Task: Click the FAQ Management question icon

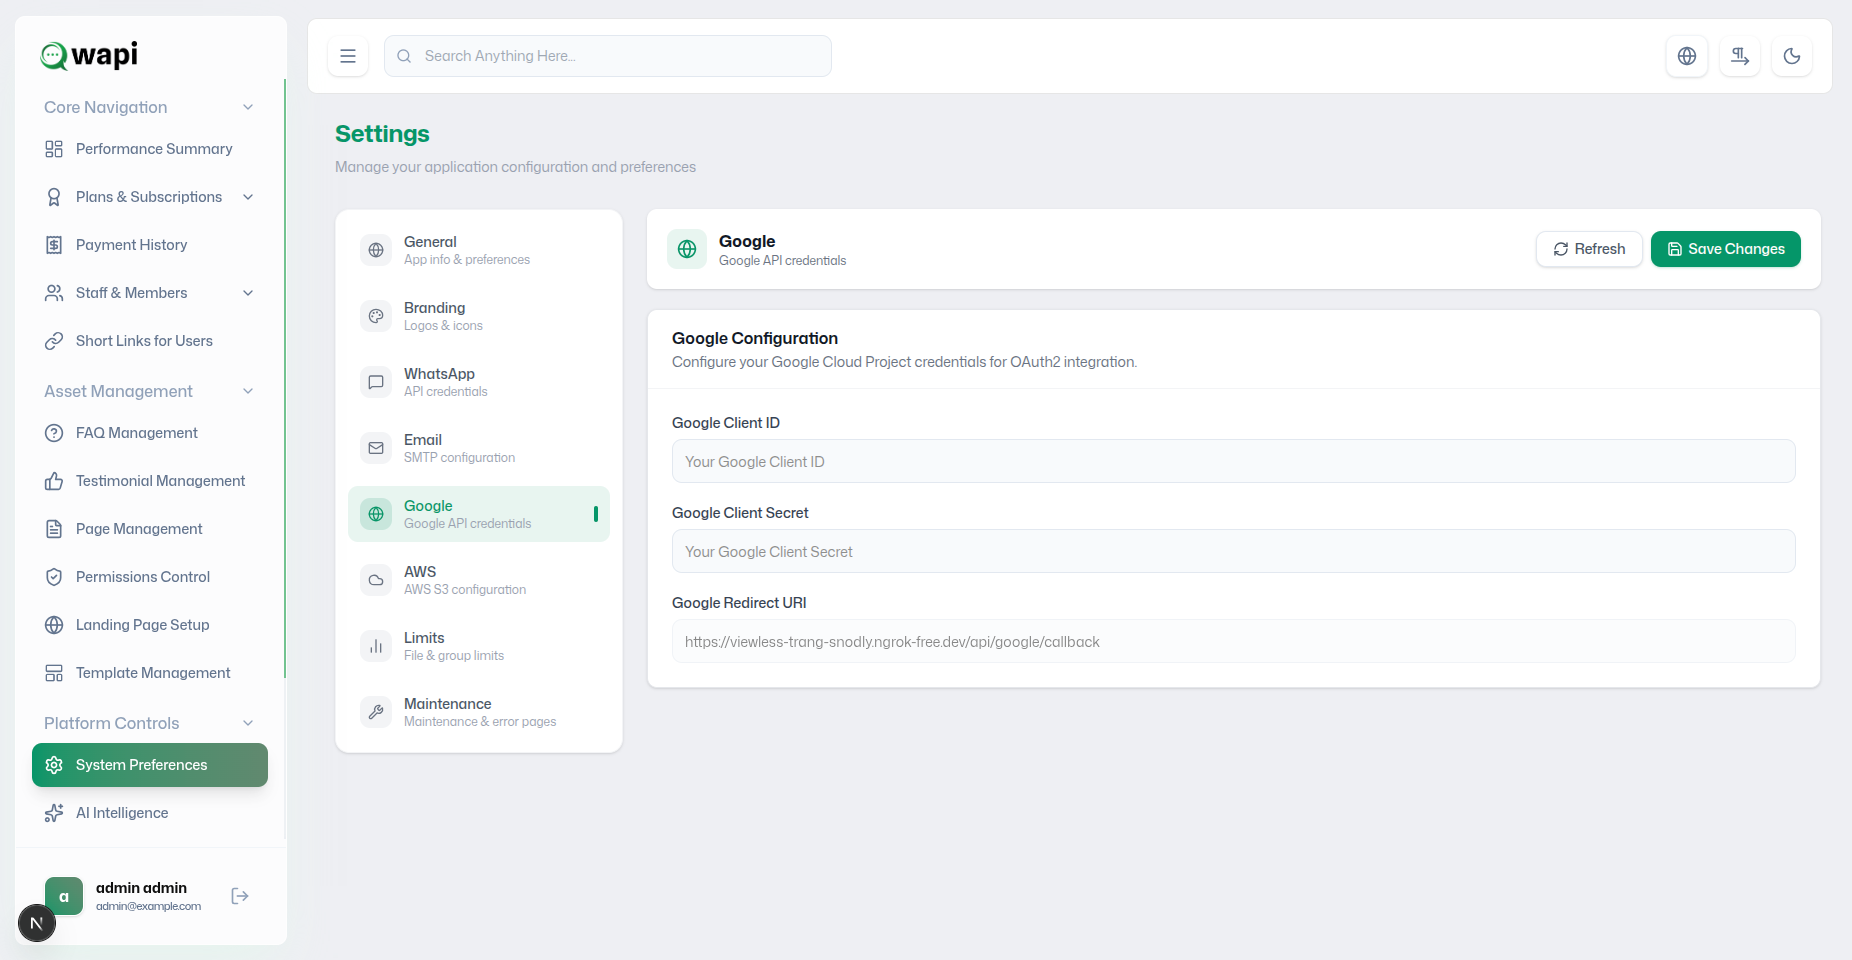Action: 54,433
